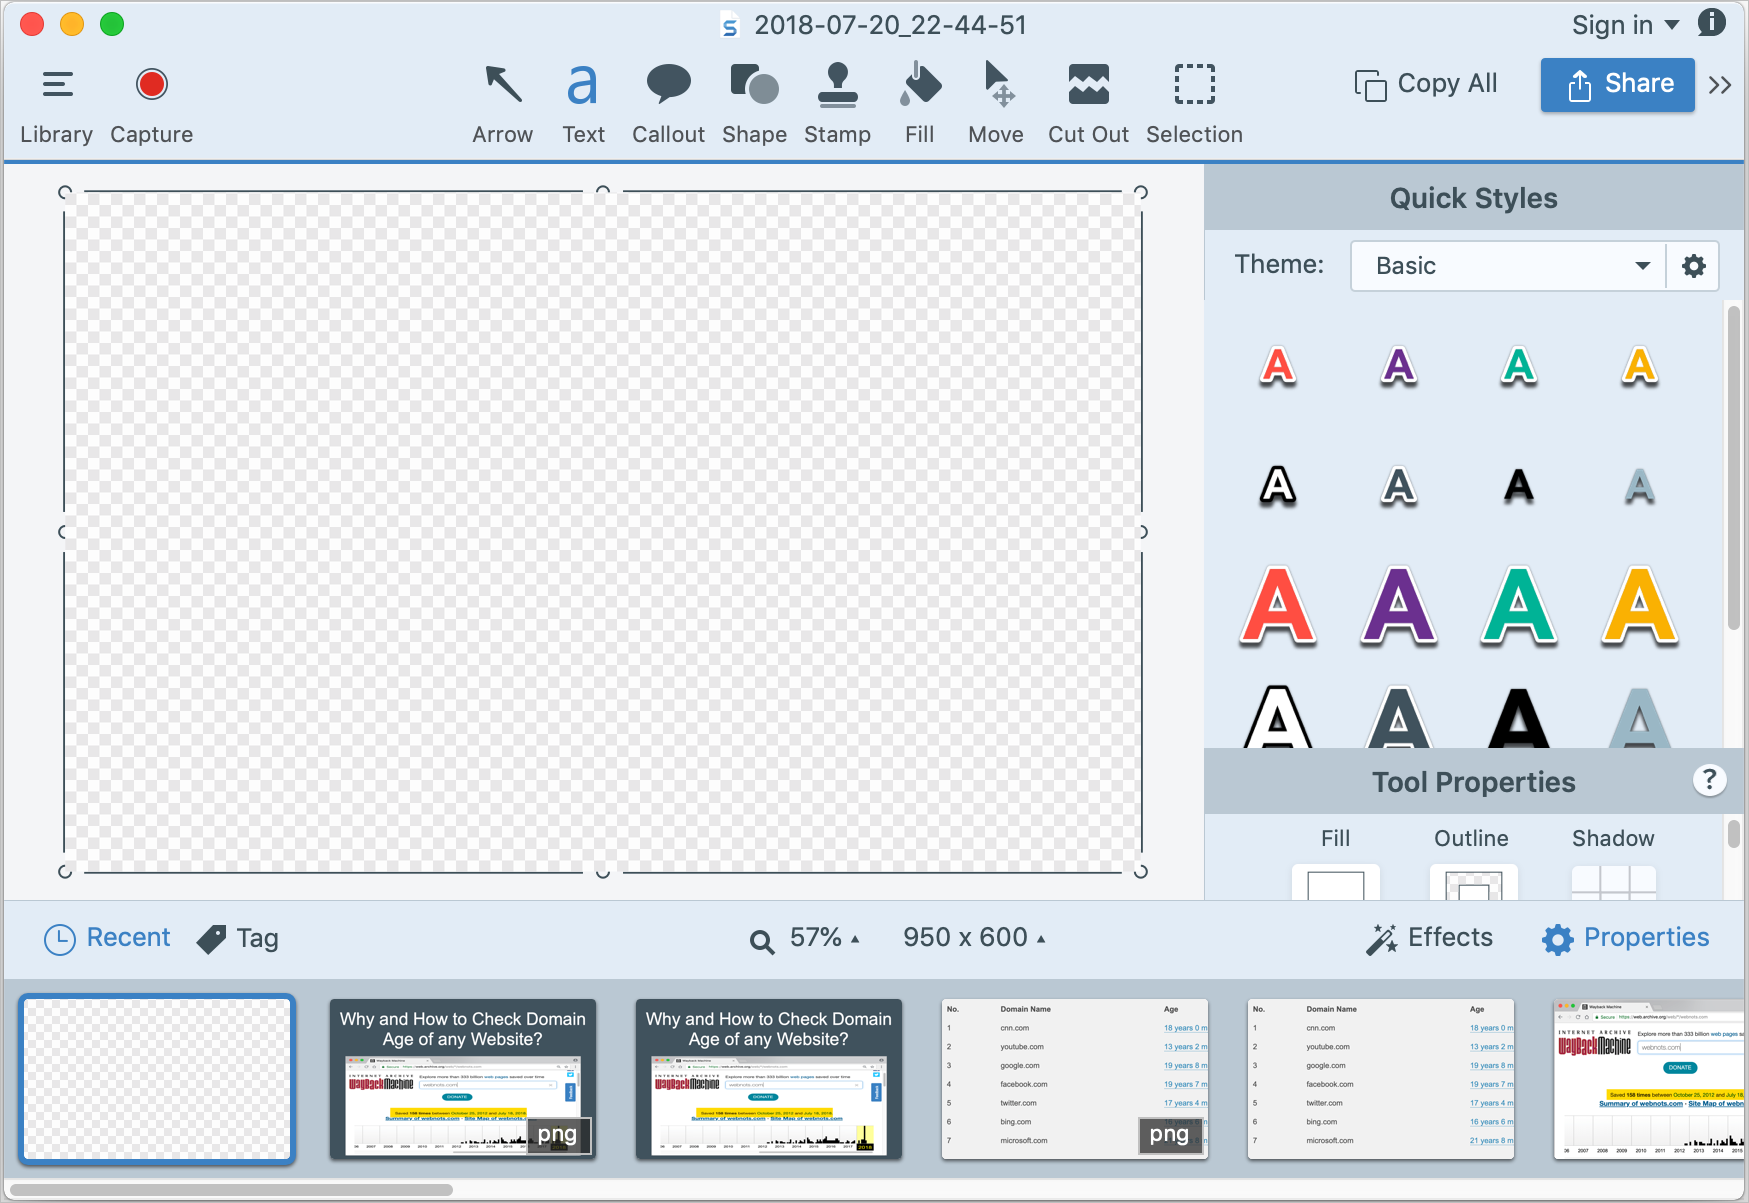Click Copy All
Screen dimensions: 1749x1203
point(1425,84)
